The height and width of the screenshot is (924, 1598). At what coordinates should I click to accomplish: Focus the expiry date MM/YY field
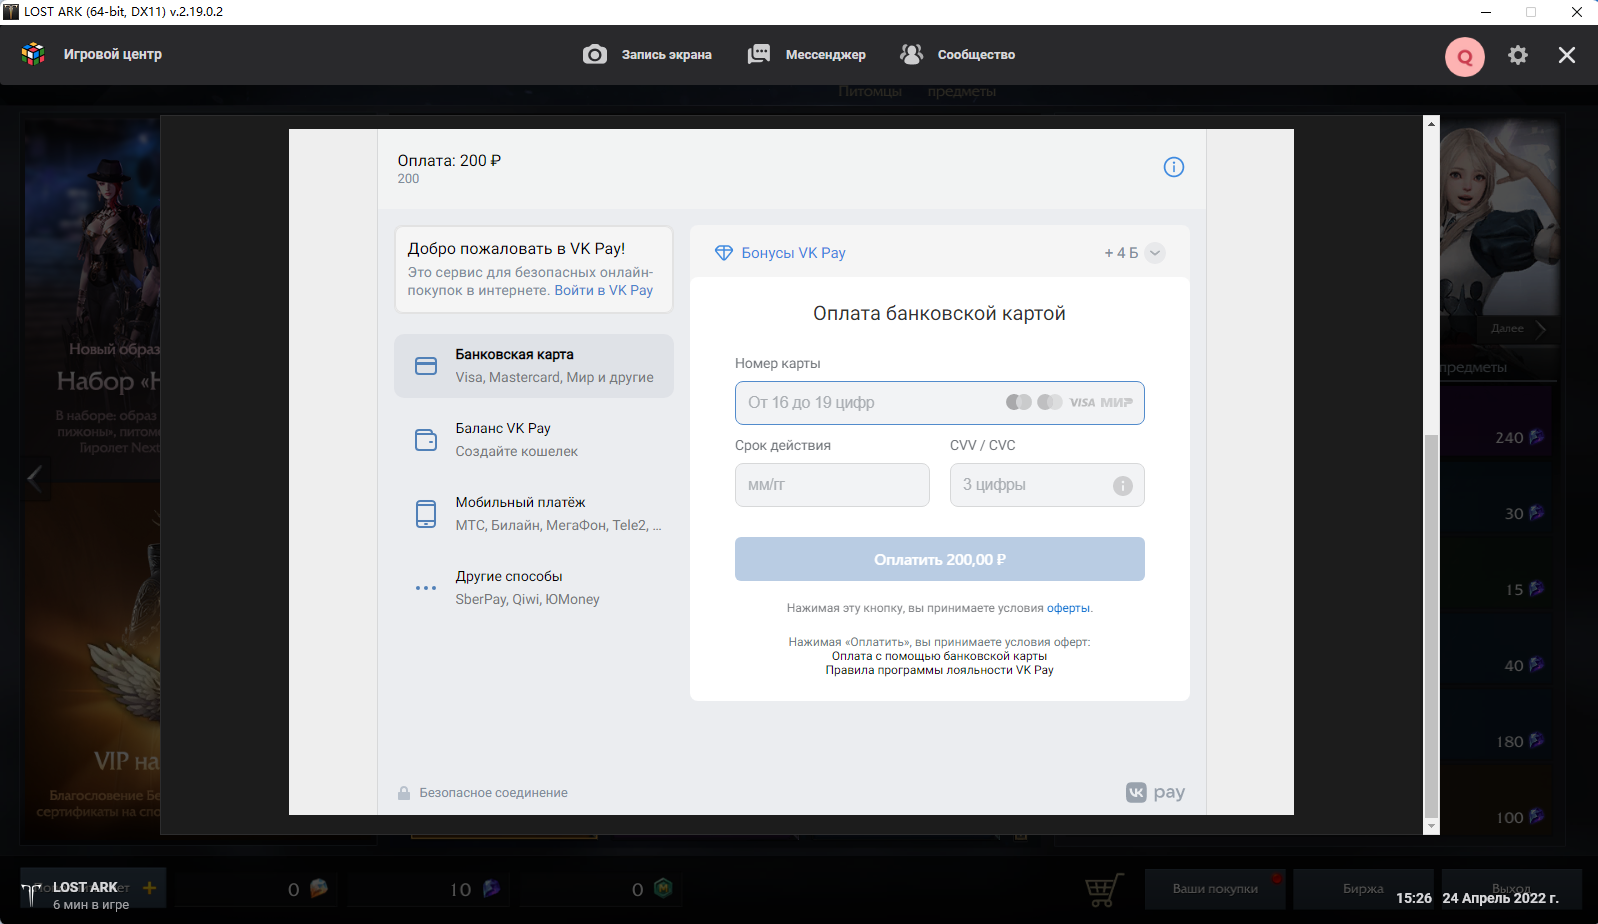click(x=832, y=485)
